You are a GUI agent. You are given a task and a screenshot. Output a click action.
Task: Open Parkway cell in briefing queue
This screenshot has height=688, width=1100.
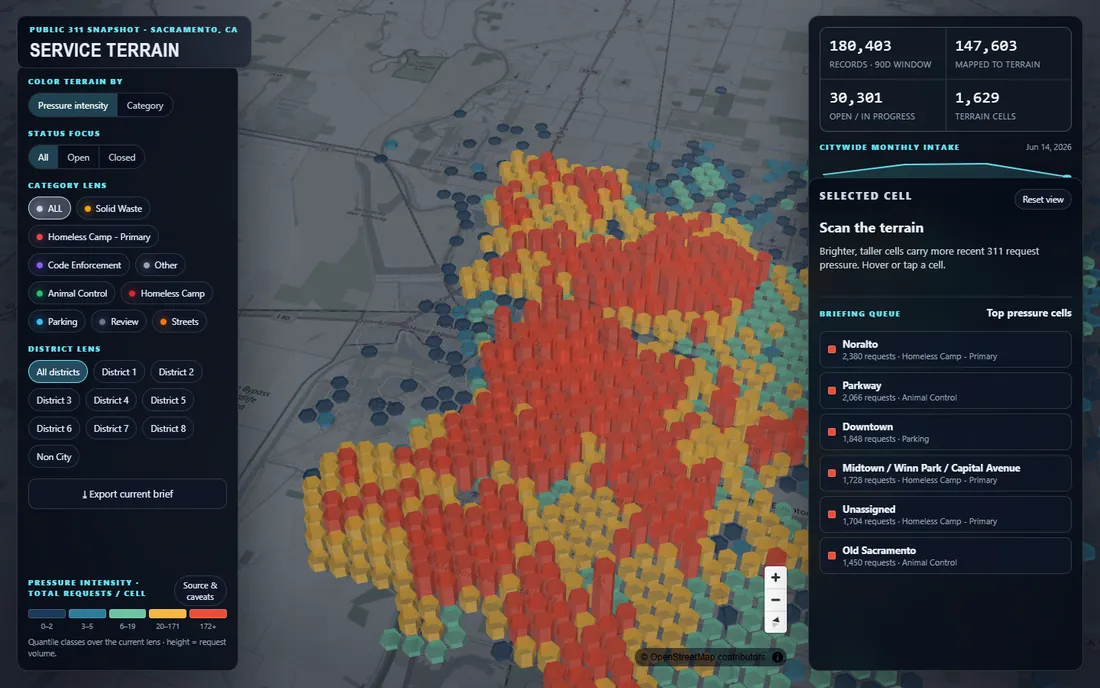point(945,391)
